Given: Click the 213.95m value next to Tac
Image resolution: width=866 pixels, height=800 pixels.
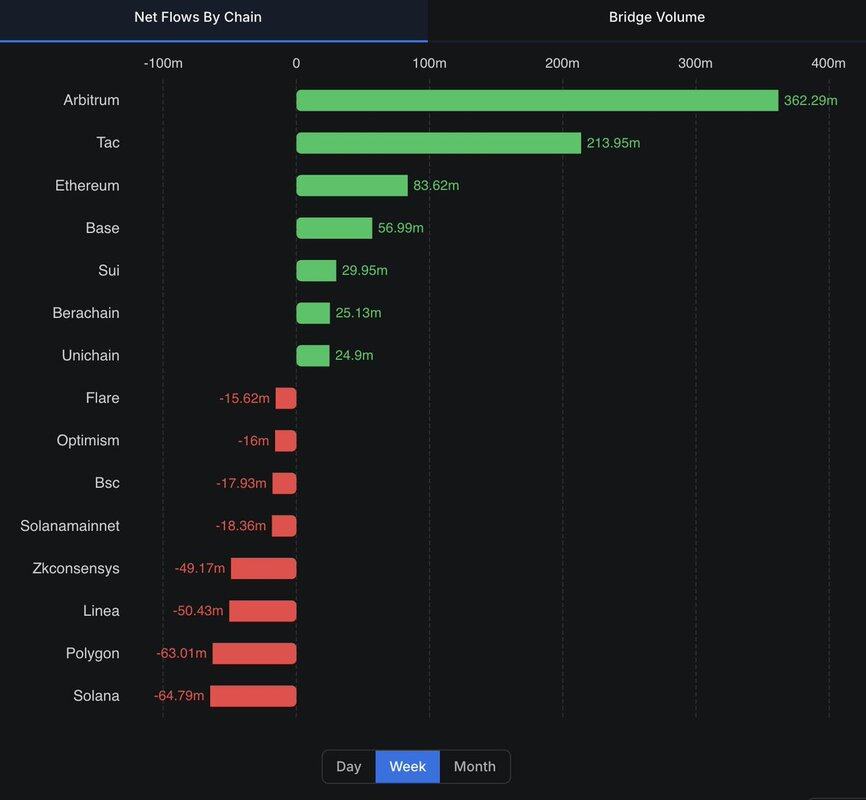Looking at the screenshot, I should (614, 143).
